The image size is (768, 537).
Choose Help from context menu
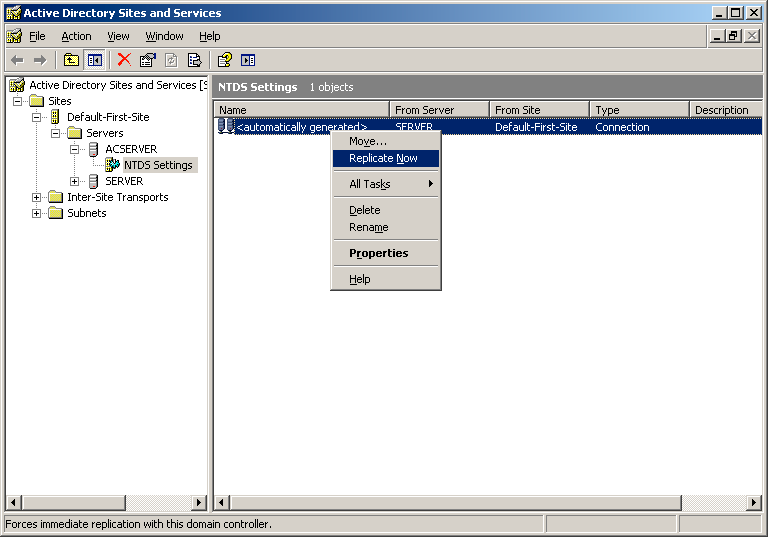tap(386, 279)
